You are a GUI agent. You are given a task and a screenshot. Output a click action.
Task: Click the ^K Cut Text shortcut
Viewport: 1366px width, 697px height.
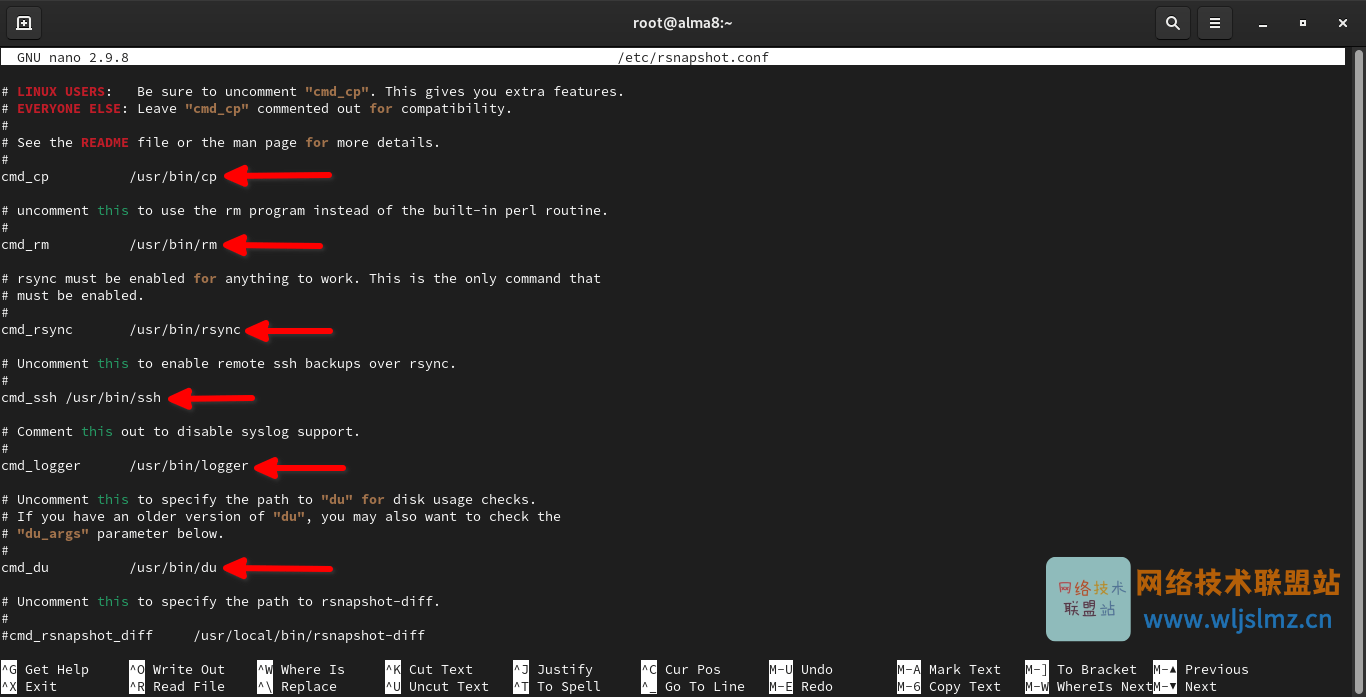(429, 670)
